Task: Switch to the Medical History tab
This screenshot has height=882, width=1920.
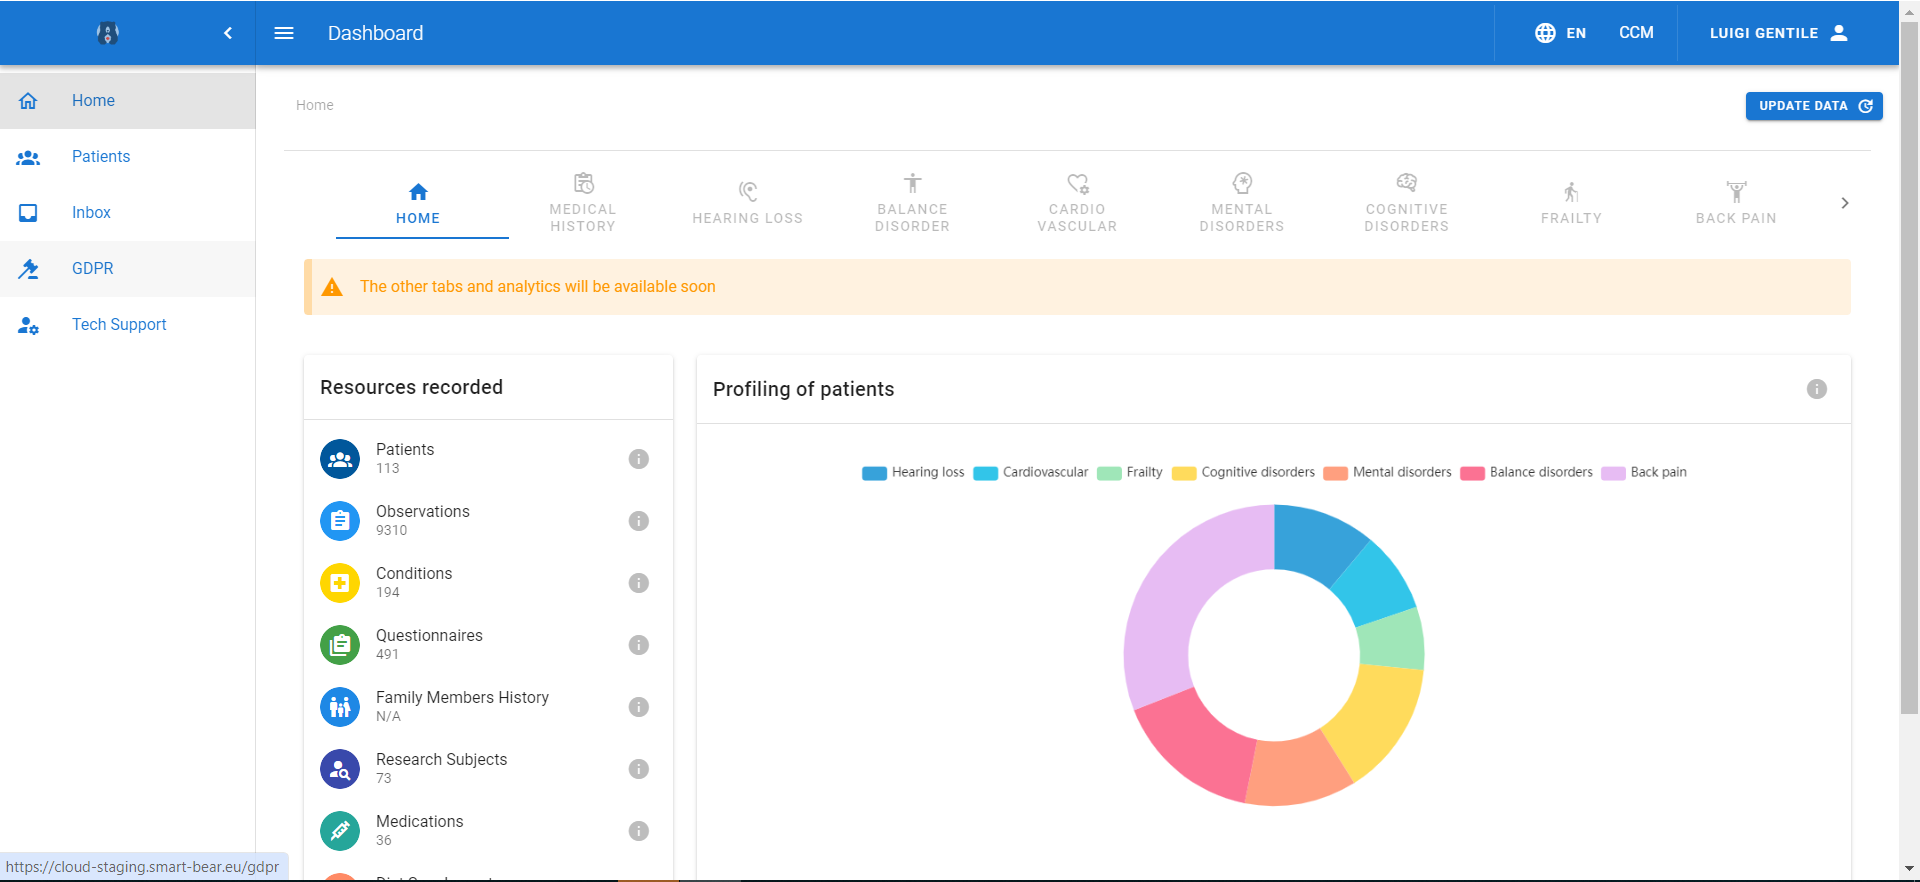Action: (x=583, y=203)
